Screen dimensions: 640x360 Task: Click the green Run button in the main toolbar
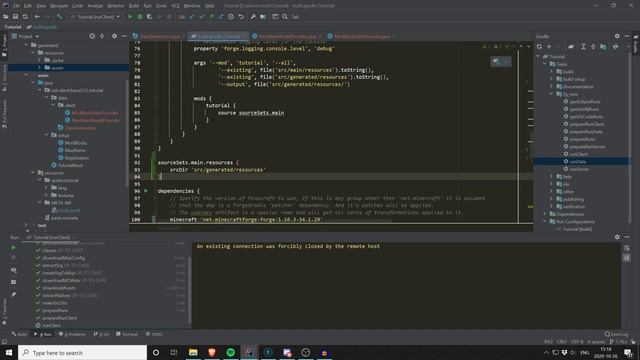(x=130, y=17)
